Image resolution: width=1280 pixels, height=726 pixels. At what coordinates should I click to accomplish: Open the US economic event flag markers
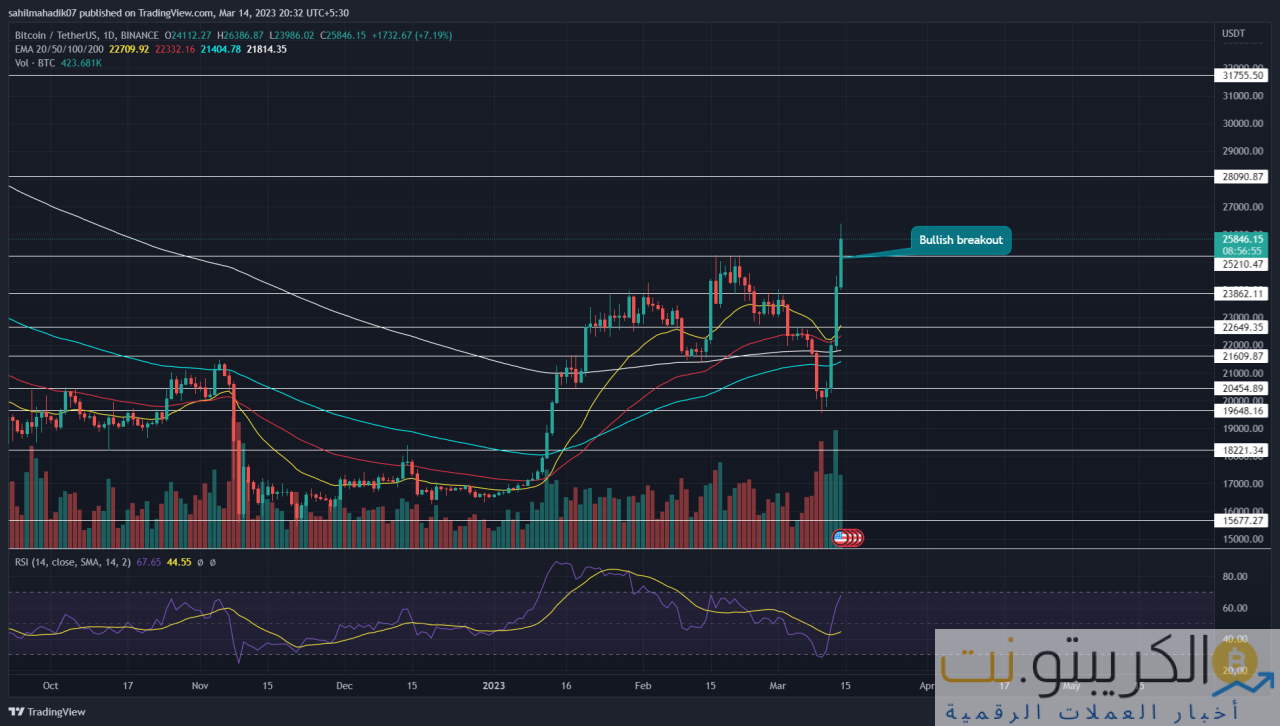point(848,537)
